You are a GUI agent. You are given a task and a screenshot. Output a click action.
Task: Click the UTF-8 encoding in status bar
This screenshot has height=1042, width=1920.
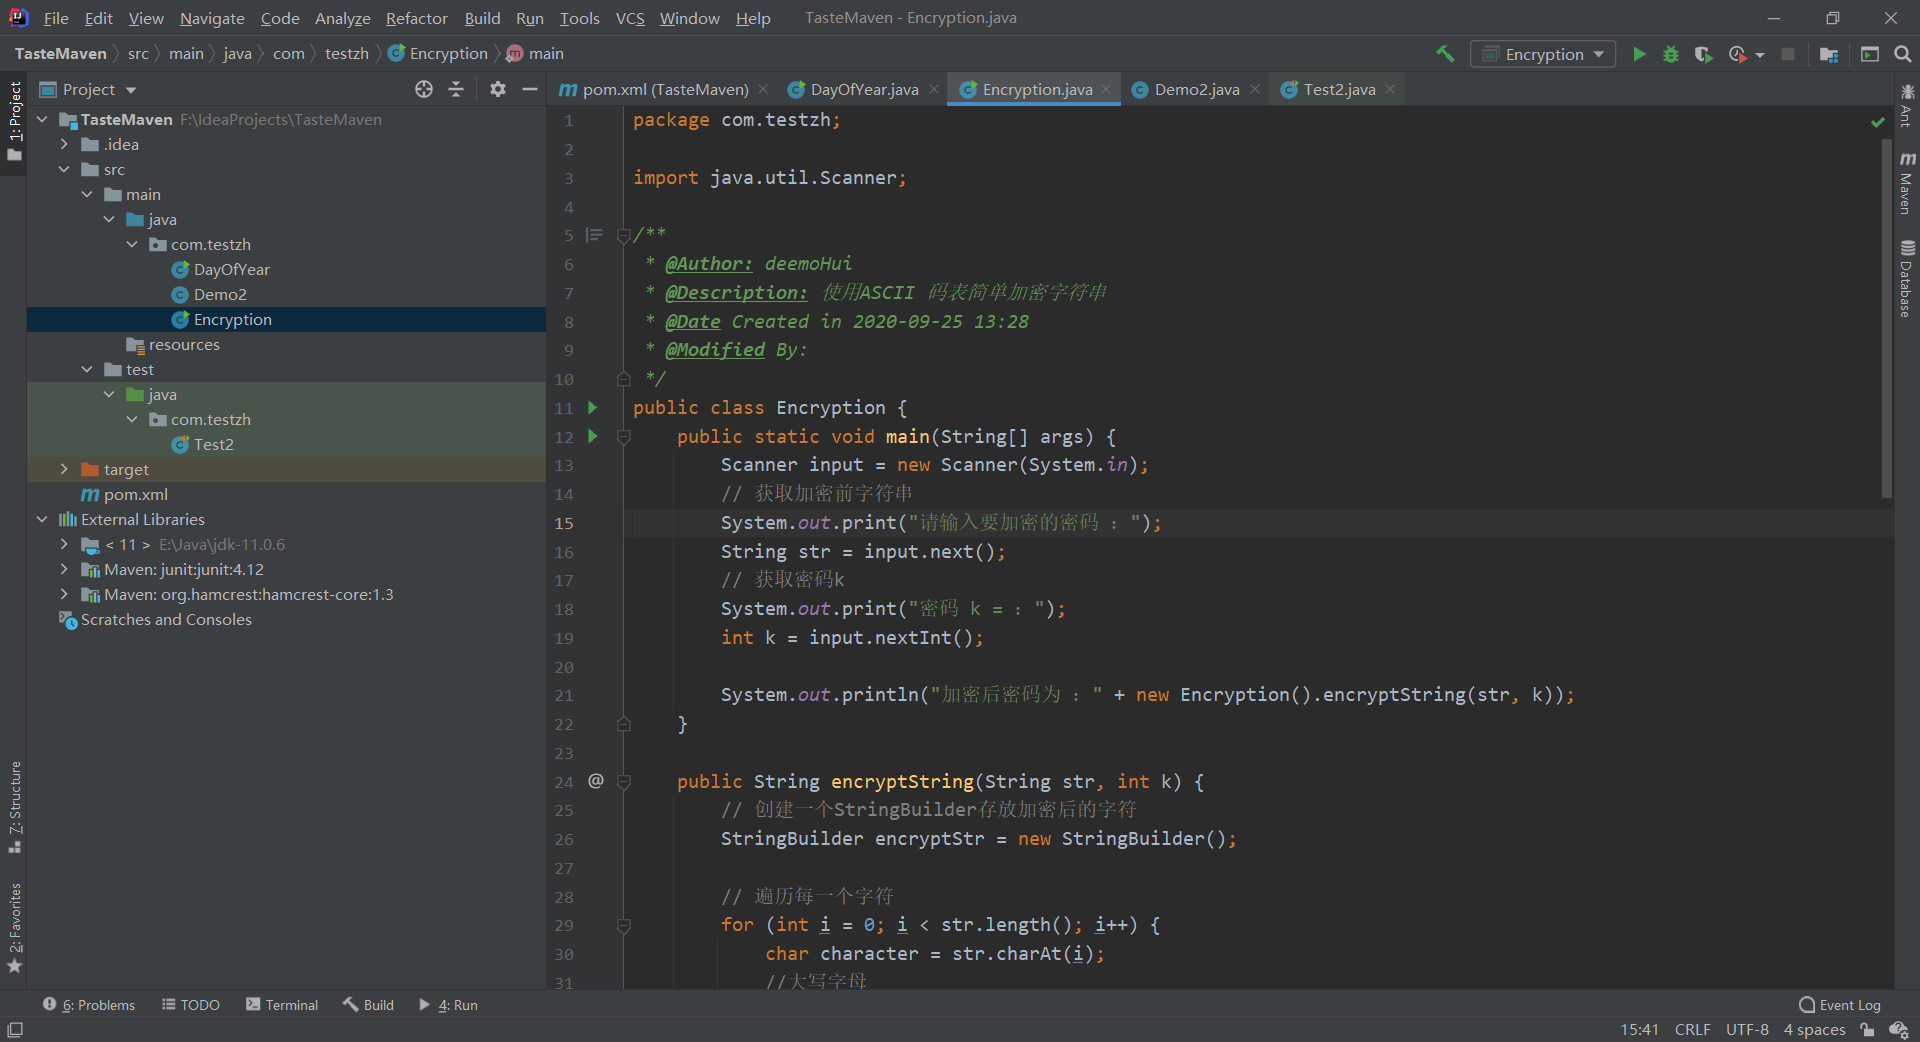point(1747,1029)
